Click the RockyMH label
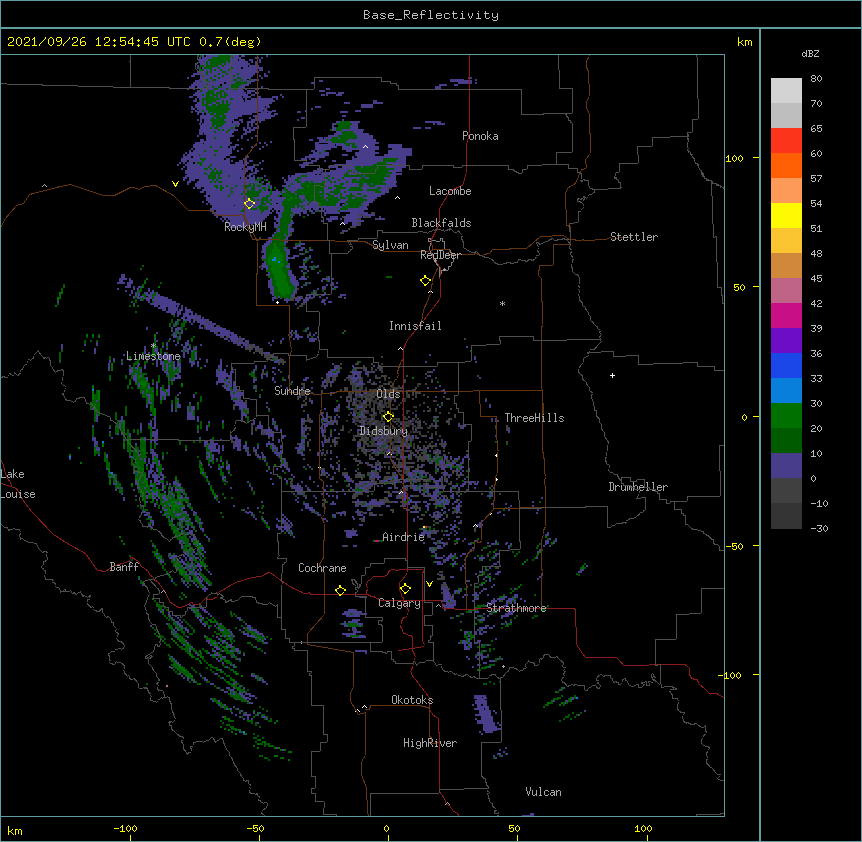Image resolution: width=862 pixels, height=842 pixels. pos(245,227)
